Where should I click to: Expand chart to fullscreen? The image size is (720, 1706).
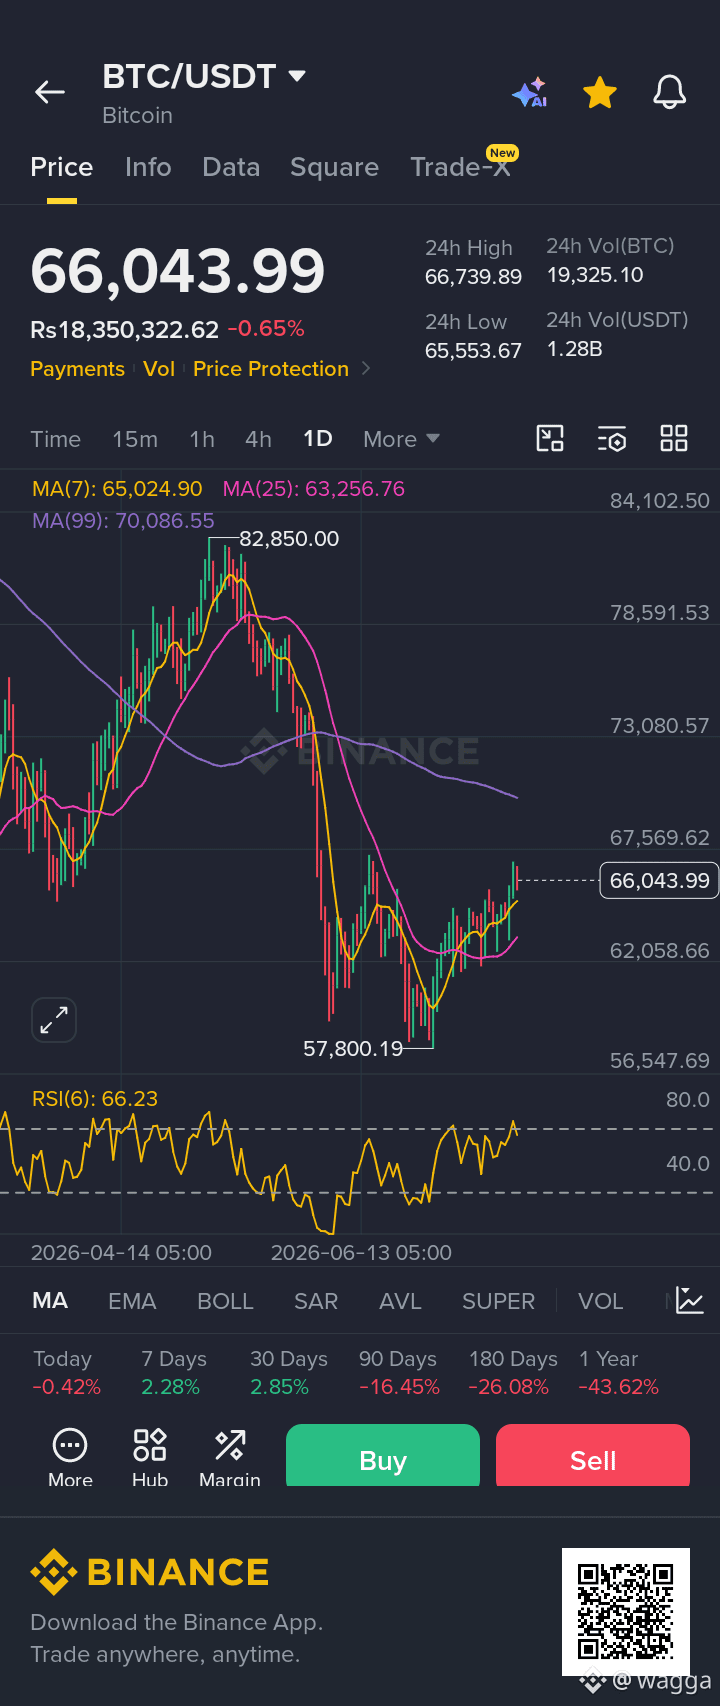click(54, 1020)
